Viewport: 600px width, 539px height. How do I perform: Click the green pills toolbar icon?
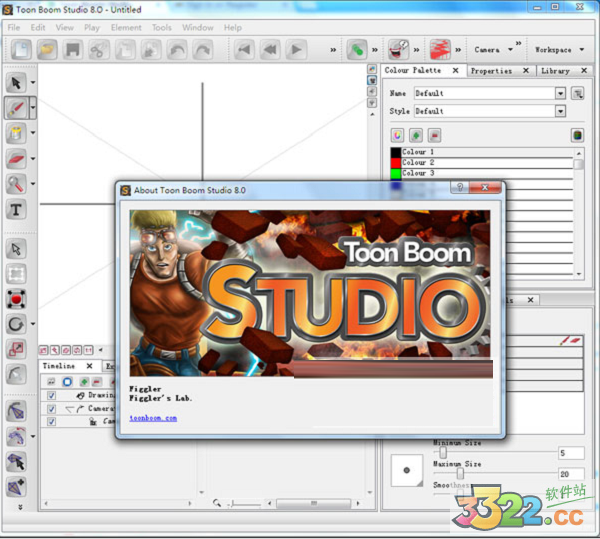(x=357, y=49)
